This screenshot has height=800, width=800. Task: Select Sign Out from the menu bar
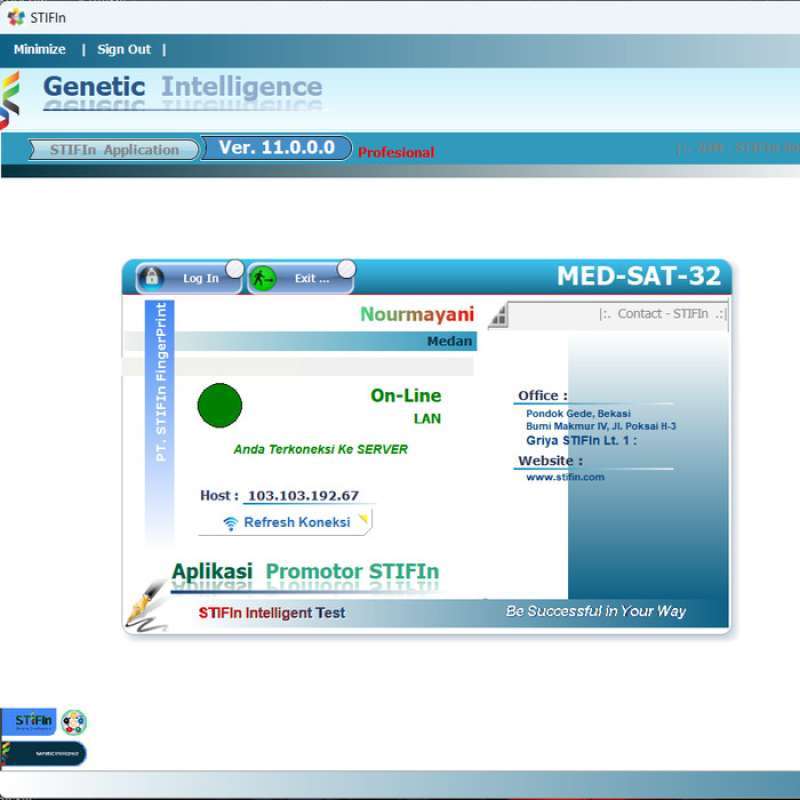click(122, 49)
